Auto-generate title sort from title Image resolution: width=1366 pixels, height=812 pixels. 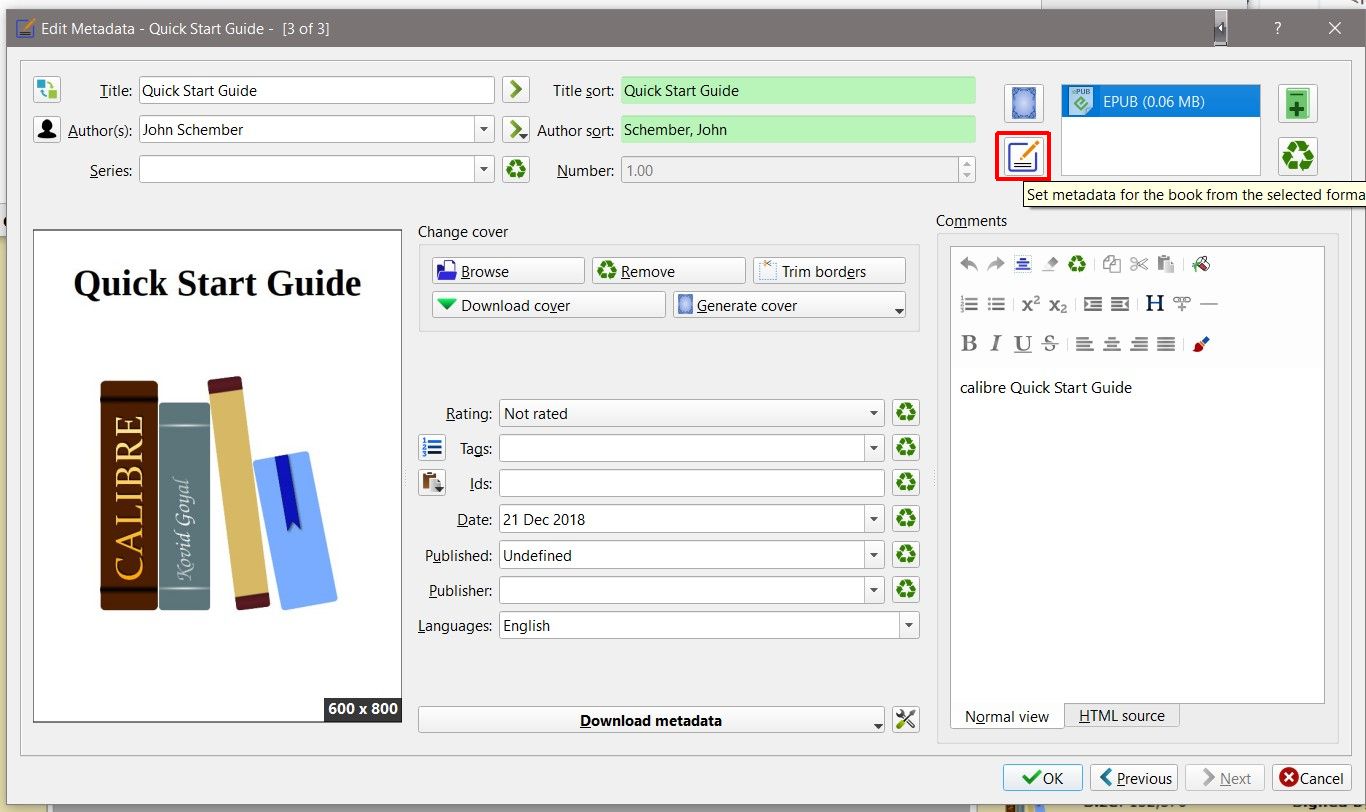click(x=515, y=89)
